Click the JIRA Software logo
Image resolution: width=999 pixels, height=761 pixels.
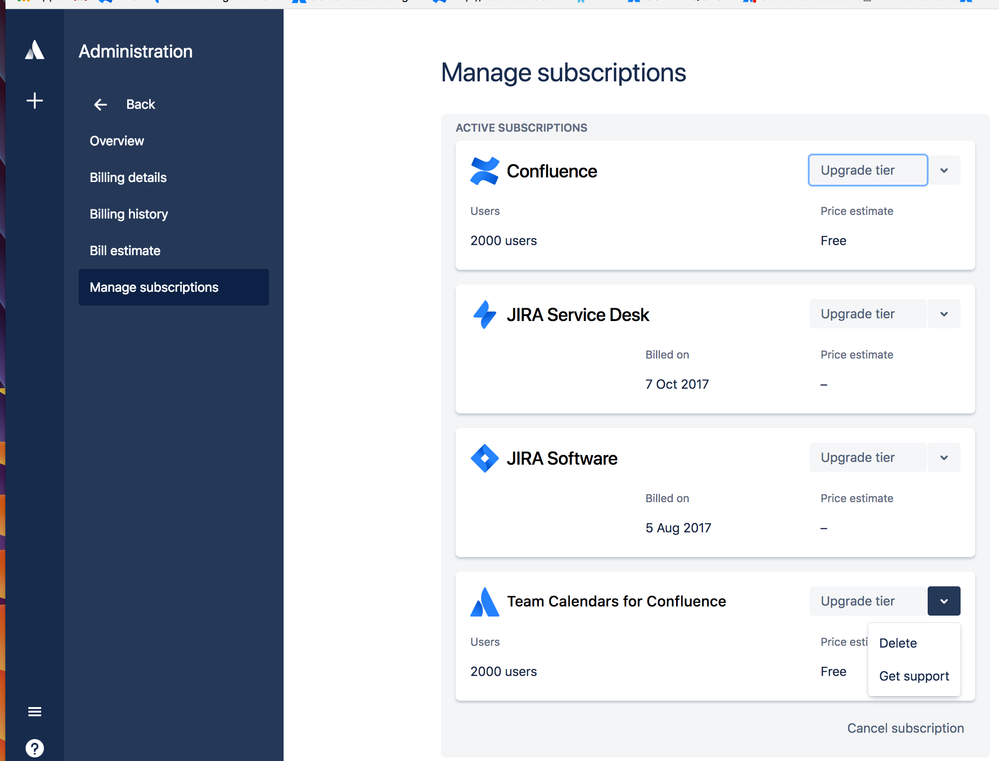coord(484,458)
